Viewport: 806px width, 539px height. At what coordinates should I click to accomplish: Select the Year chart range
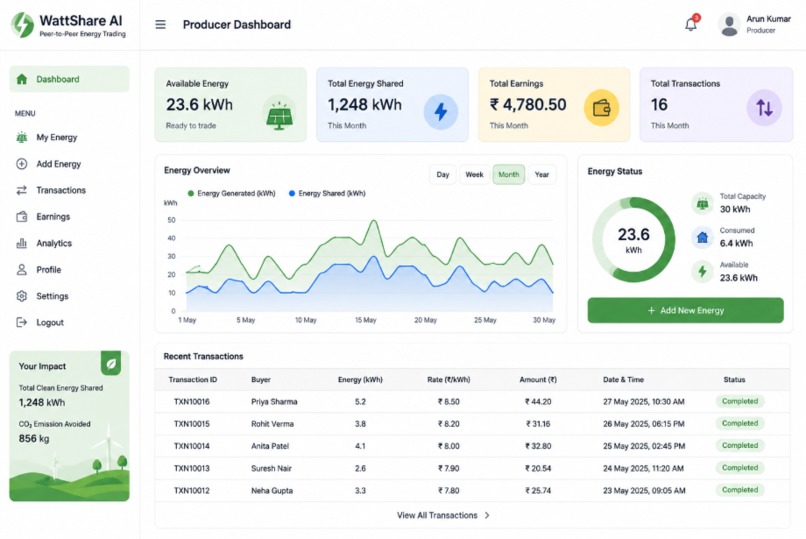click(x=542, y=175)
